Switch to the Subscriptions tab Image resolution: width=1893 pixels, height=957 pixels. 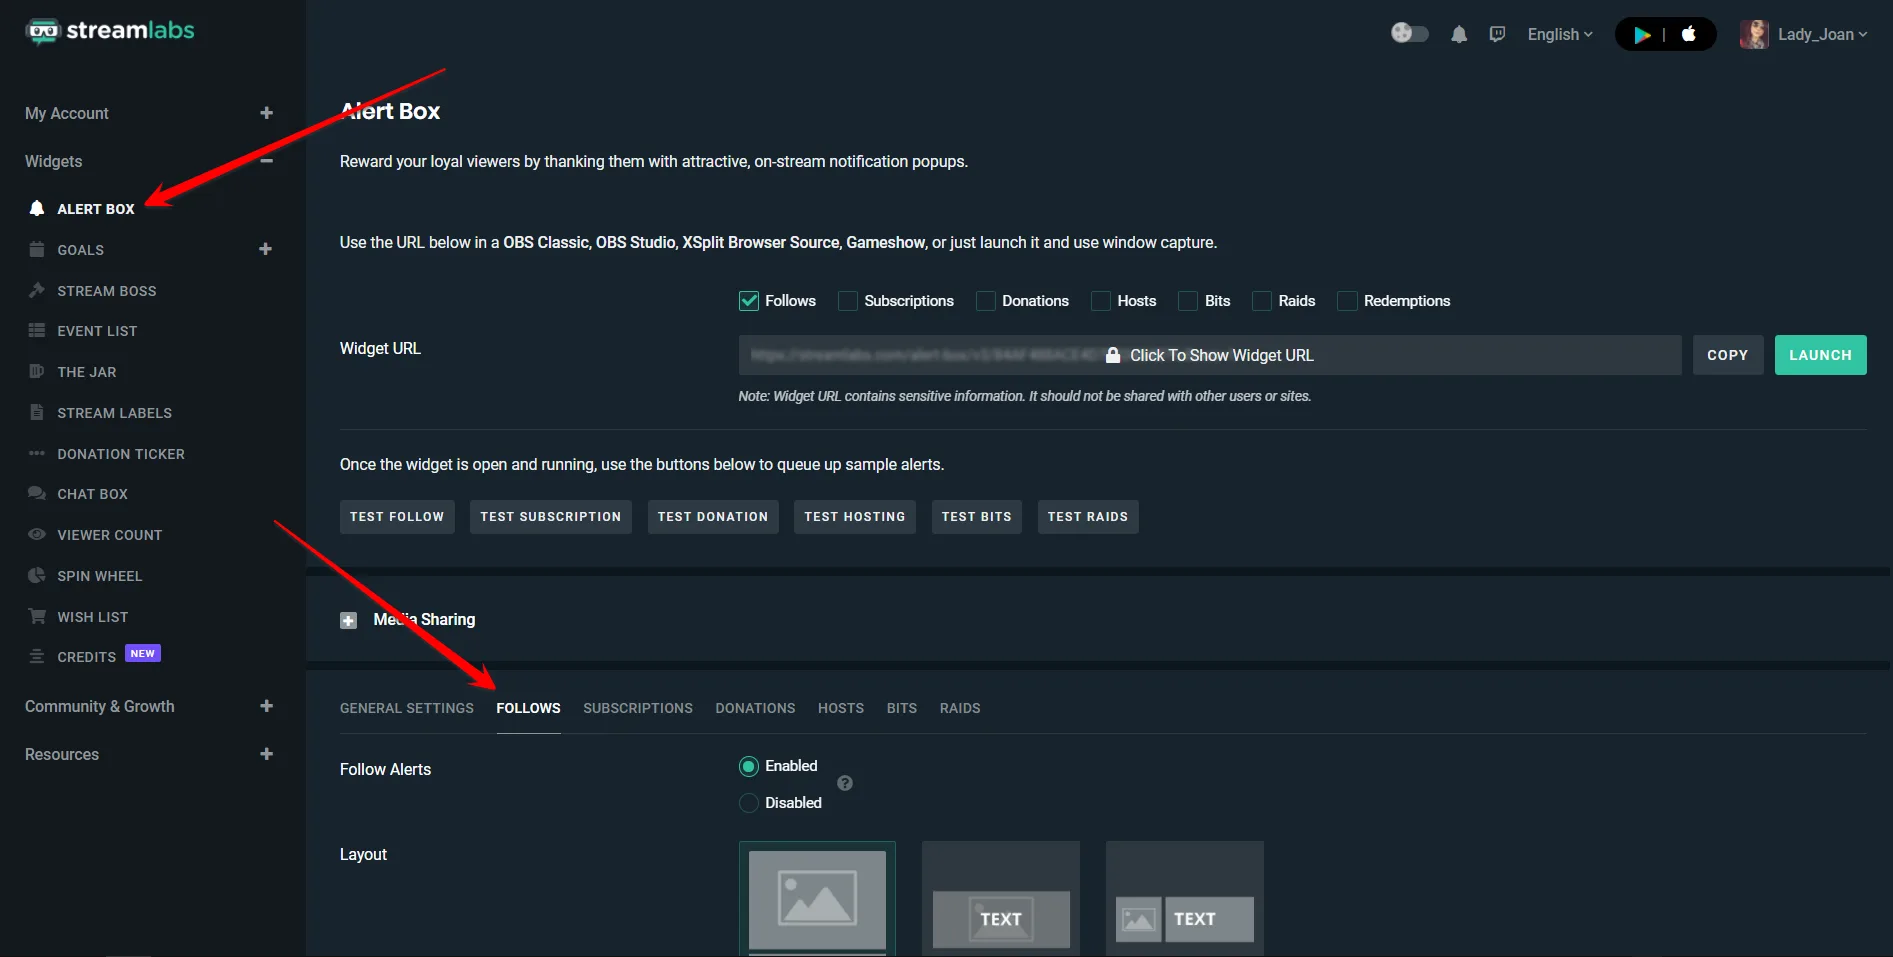(638, 708)
